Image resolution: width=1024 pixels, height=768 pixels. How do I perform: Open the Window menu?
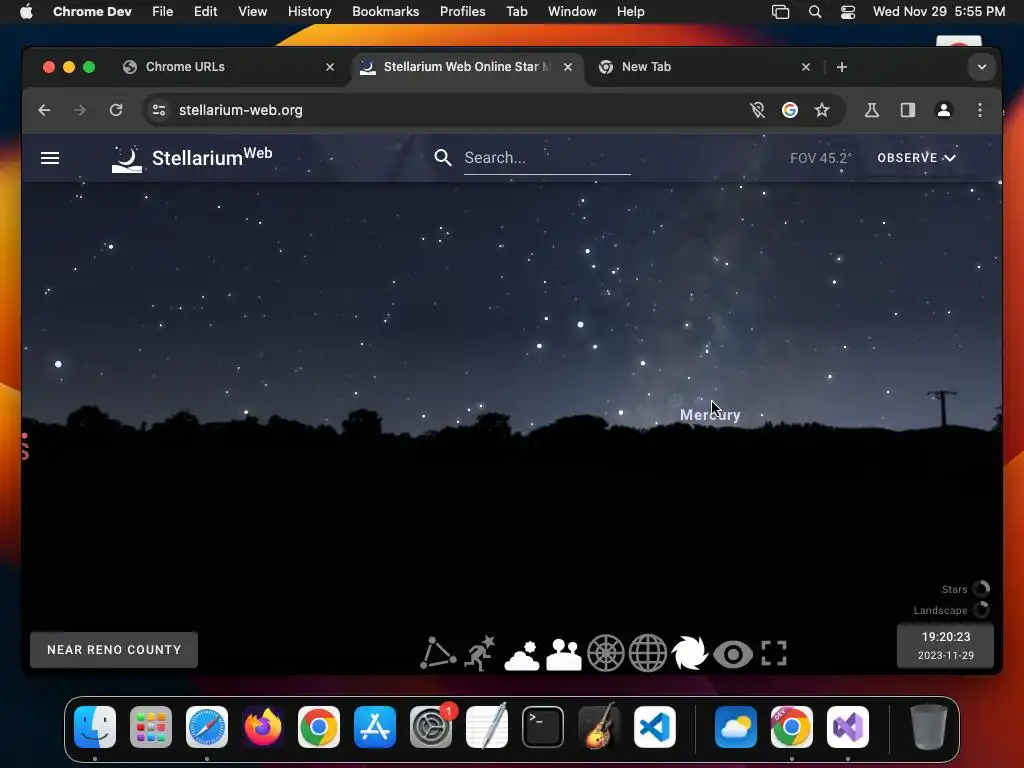coord(572,12)
